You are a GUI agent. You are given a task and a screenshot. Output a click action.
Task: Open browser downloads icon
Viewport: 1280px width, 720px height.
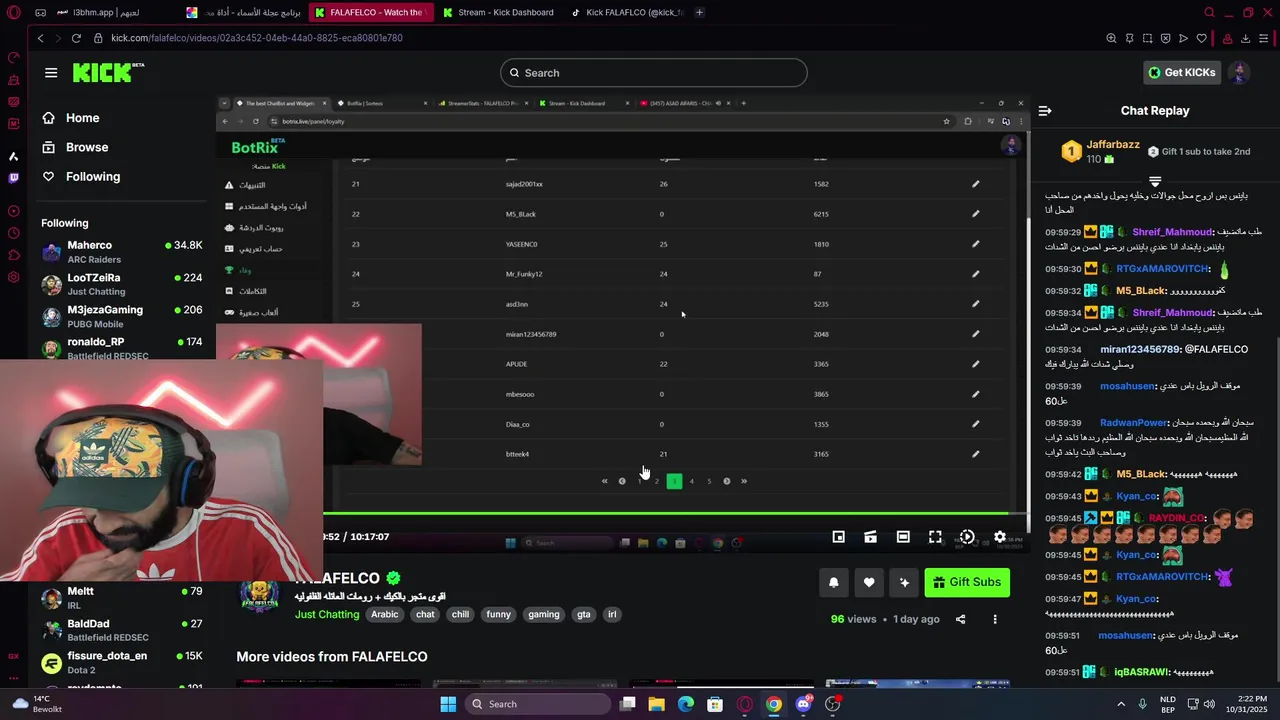click(1246, 38)
